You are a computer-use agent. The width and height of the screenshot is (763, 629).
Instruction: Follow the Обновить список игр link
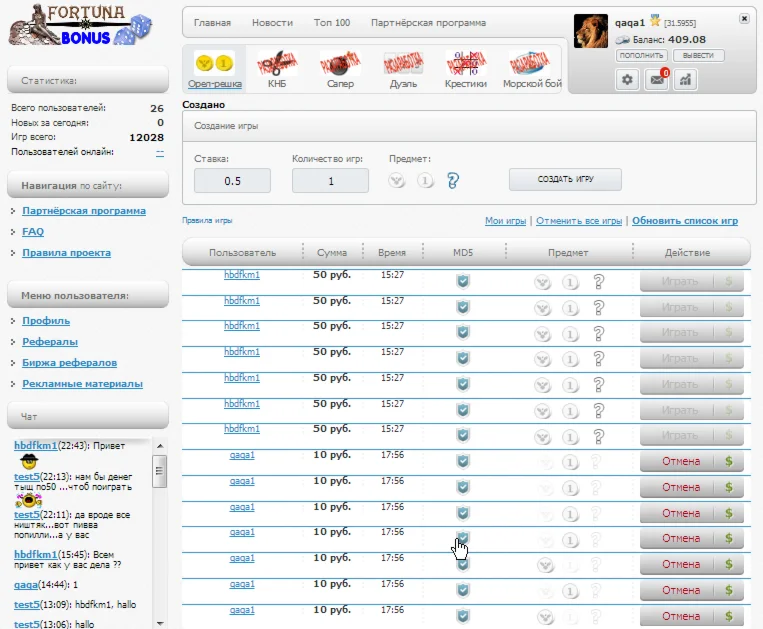click(685, 221)
